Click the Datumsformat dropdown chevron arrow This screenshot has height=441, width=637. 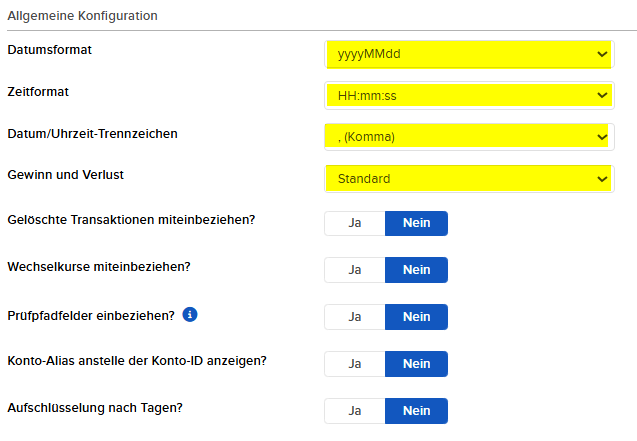pyautogui.click(x=602, y=54)
